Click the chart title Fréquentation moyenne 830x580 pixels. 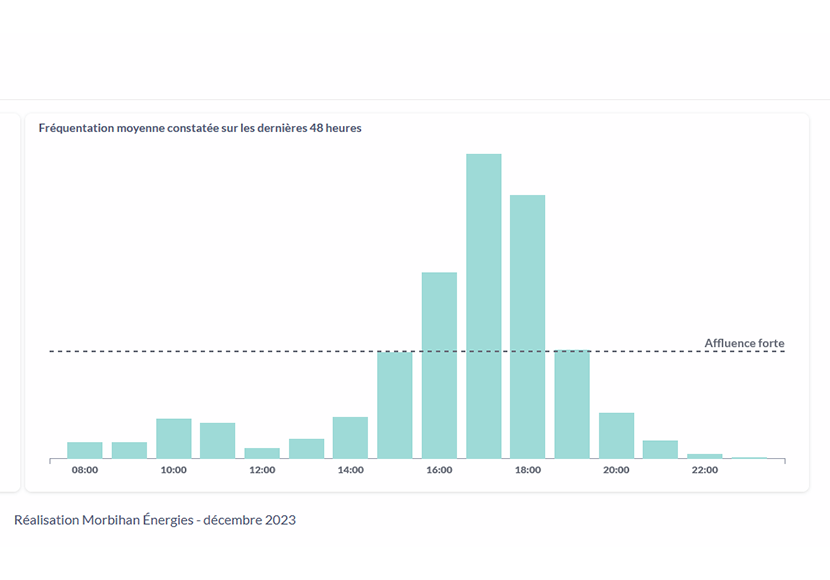[x=200, y=128]
